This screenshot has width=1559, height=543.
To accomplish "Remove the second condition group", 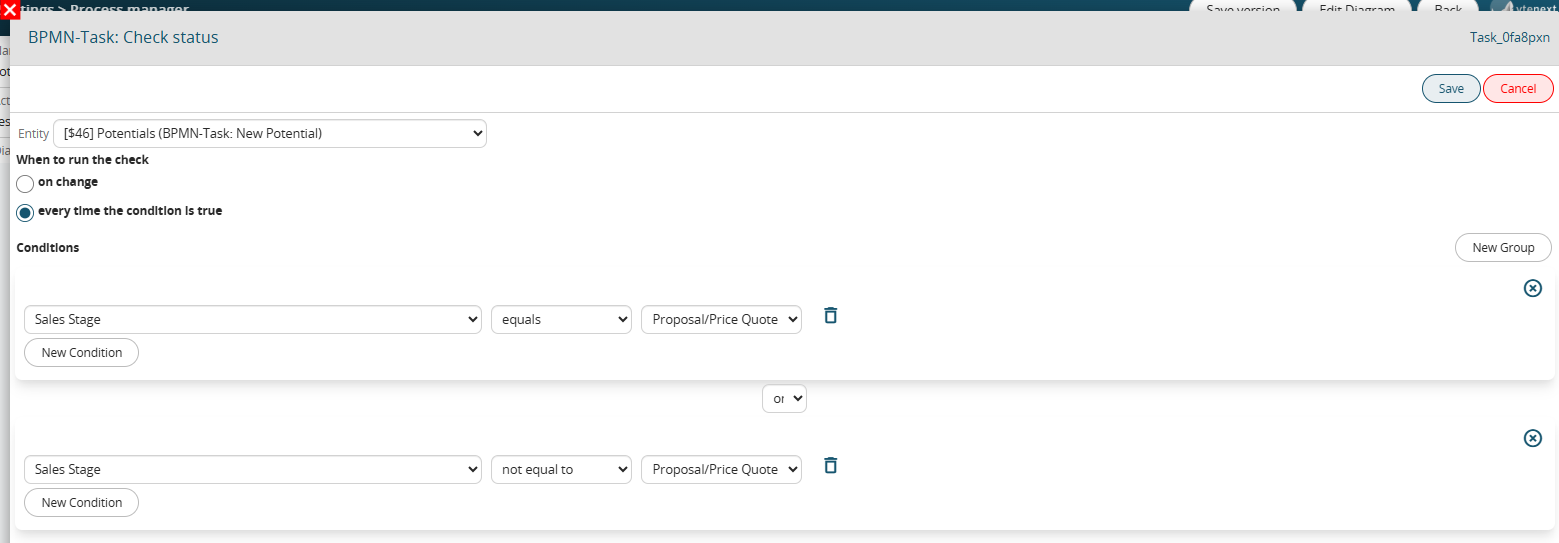I will click(x=1532, y=438).
